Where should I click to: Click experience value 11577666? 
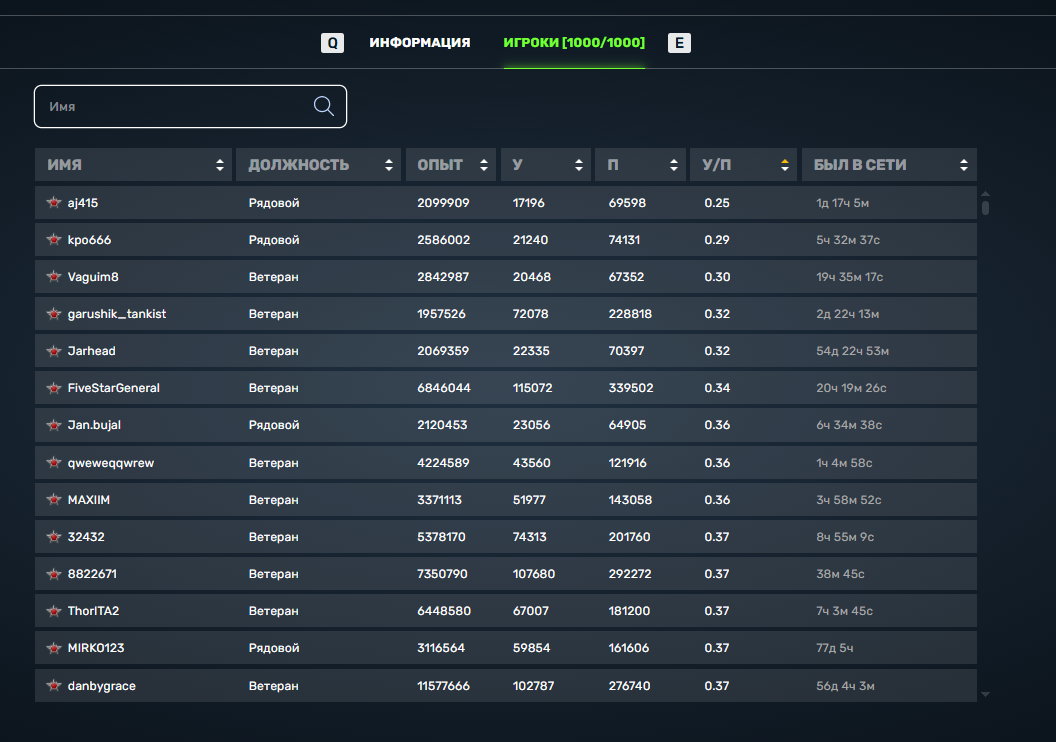coord(443,685)
